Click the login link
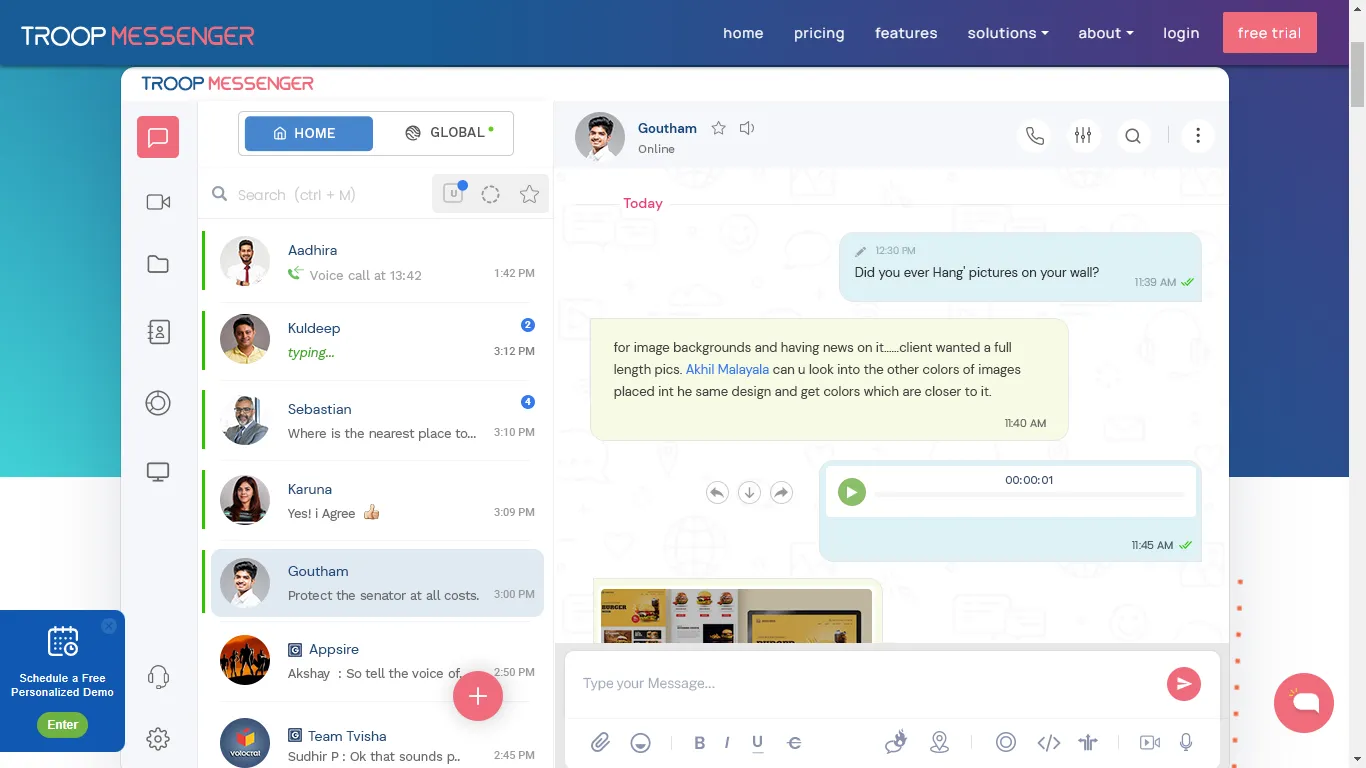The height and width of the screenshot is (768, 1366). coord(1181,33)
